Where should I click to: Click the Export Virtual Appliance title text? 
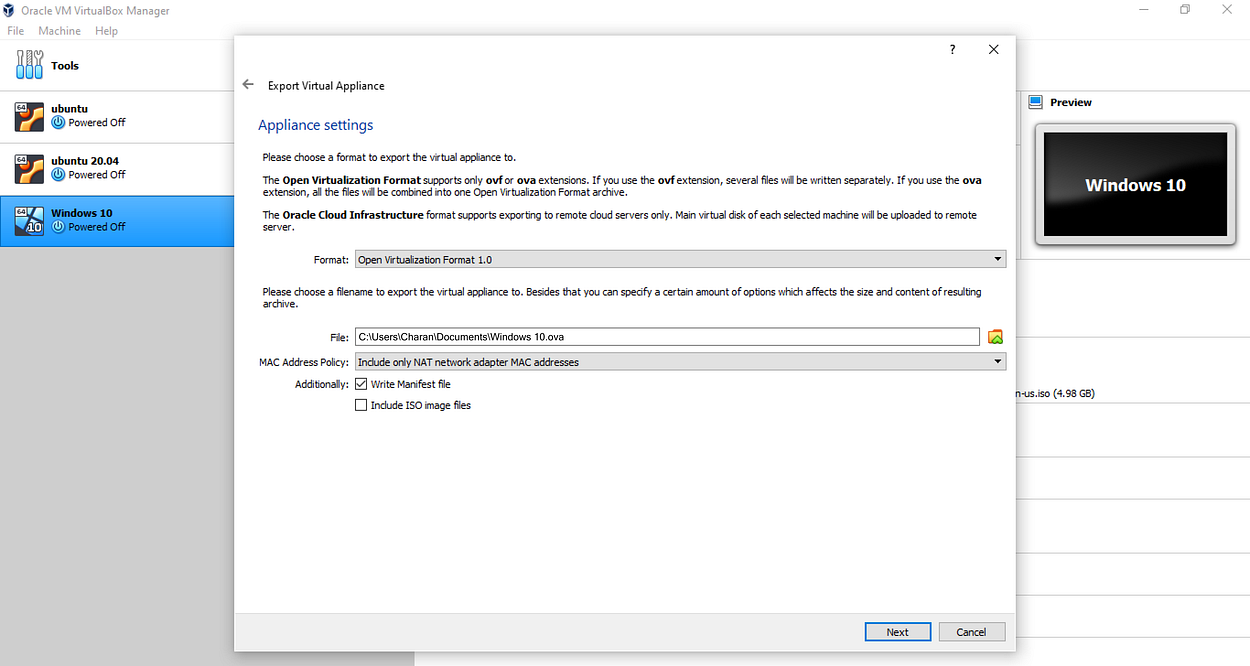[326, 86]
